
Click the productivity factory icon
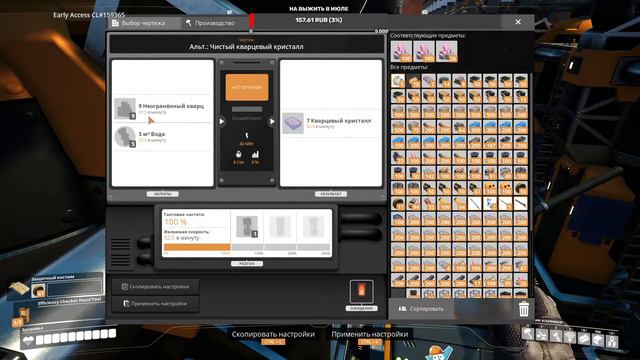click(255, 154)
